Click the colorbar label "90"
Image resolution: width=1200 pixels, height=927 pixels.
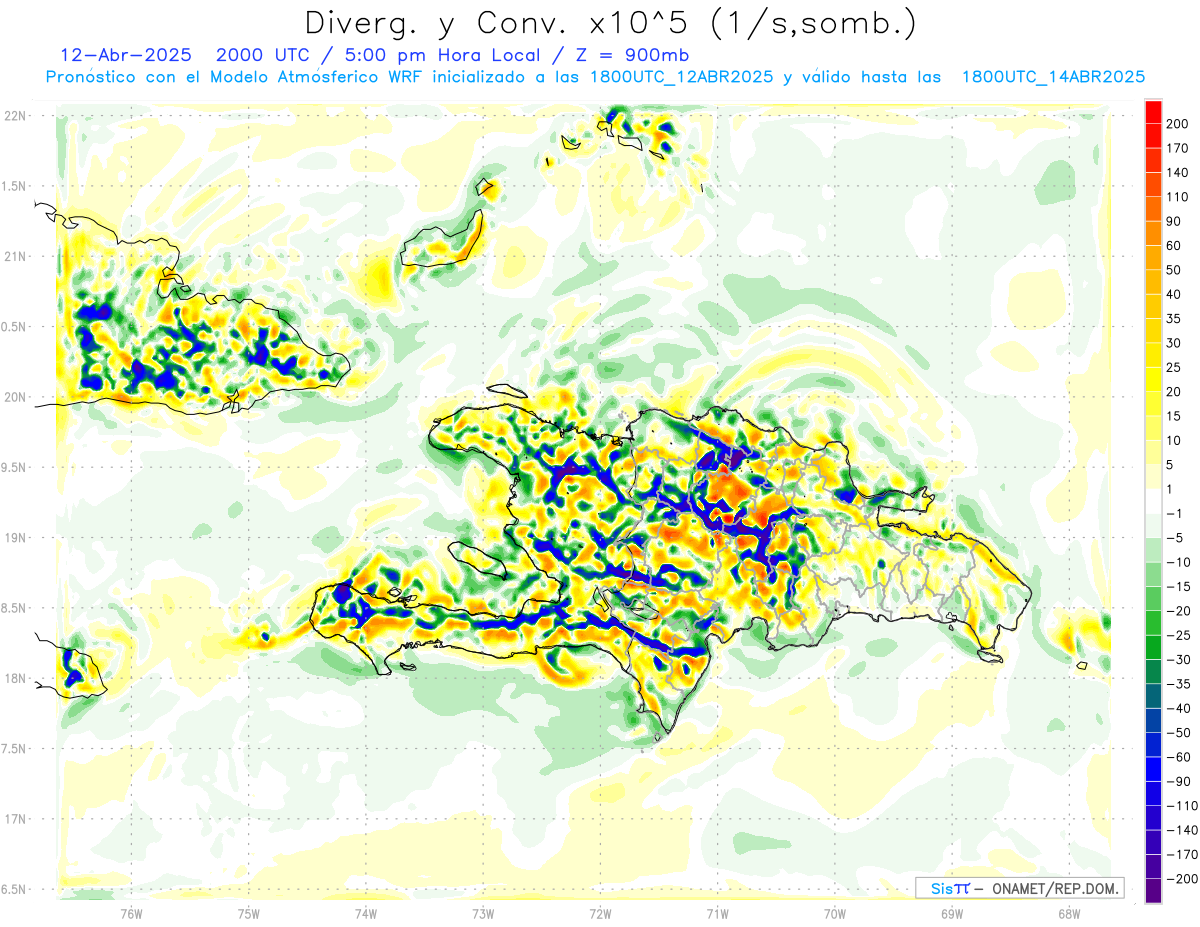(x=1174, y=221)
